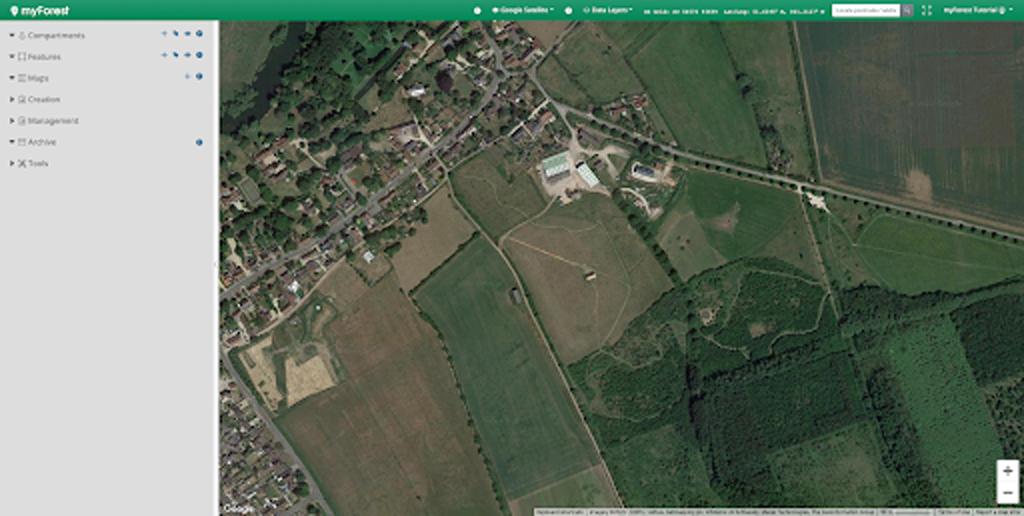This screenshot has height=516, width=1024.
Task: Click the edit icon for Compartments
Action: pyautogui.click(x=175, y=34)
